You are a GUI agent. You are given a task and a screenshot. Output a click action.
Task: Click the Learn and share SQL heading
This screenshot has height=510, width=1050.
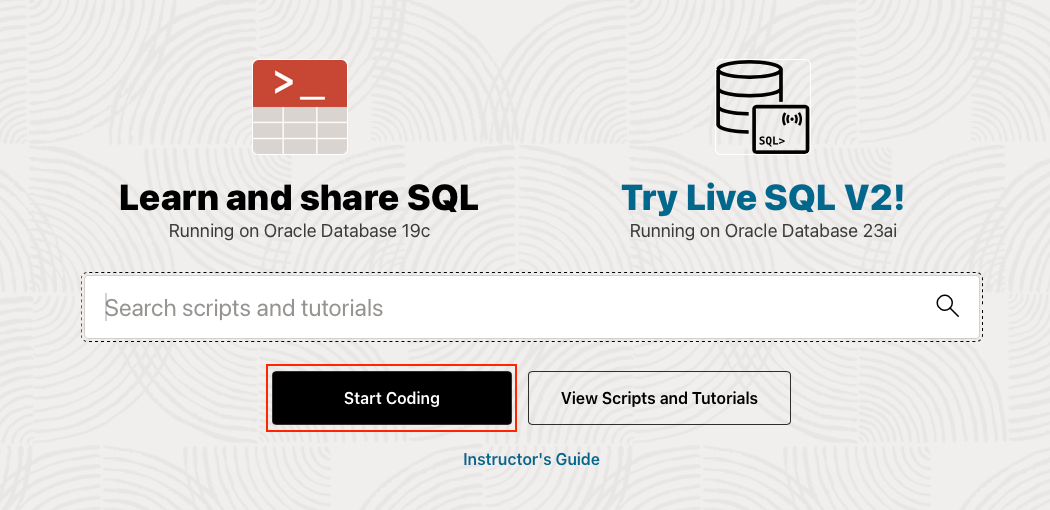299,197
